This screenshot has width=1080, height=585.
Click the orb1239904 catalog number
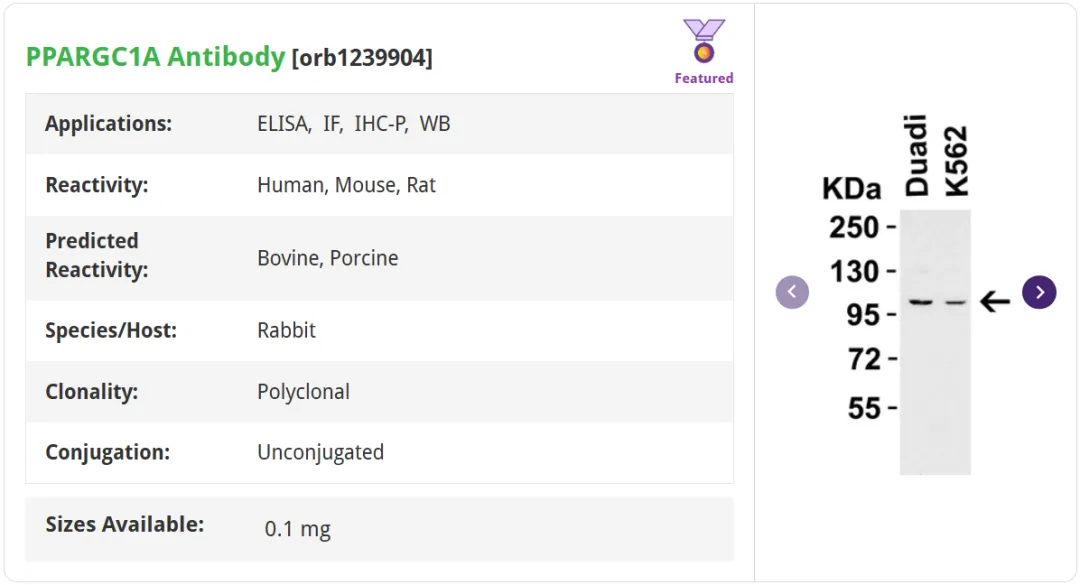[362, 57]
